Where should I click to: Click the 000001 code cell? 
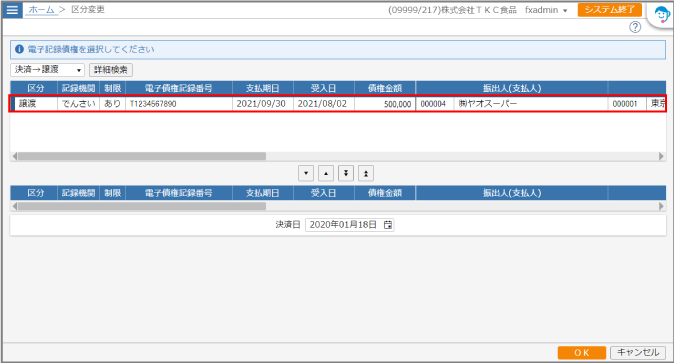point(627,104)
